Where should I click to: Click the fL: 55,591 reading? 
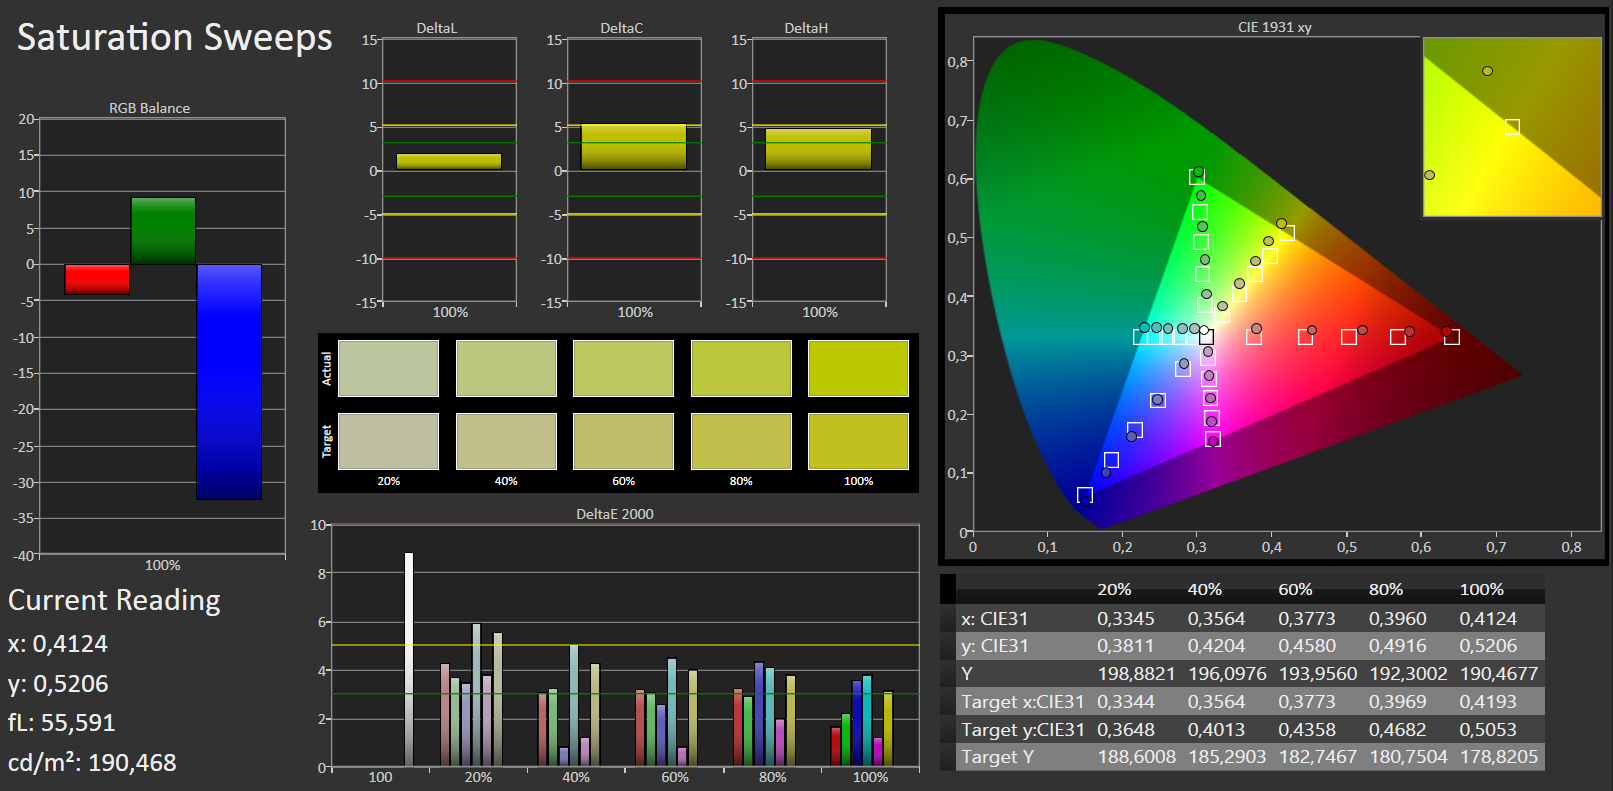pyautogui.click(x=62, y=723)
